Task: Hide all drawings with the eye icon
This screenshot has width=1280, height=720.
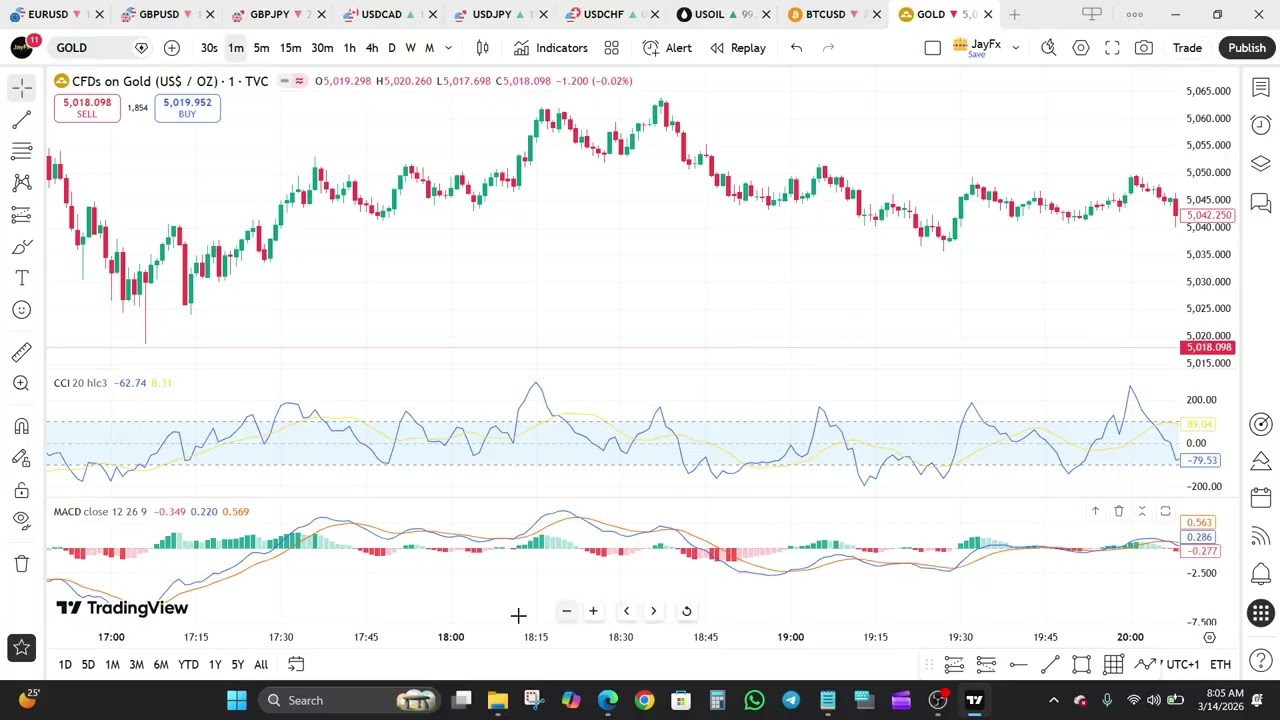Action: [22, 520]
